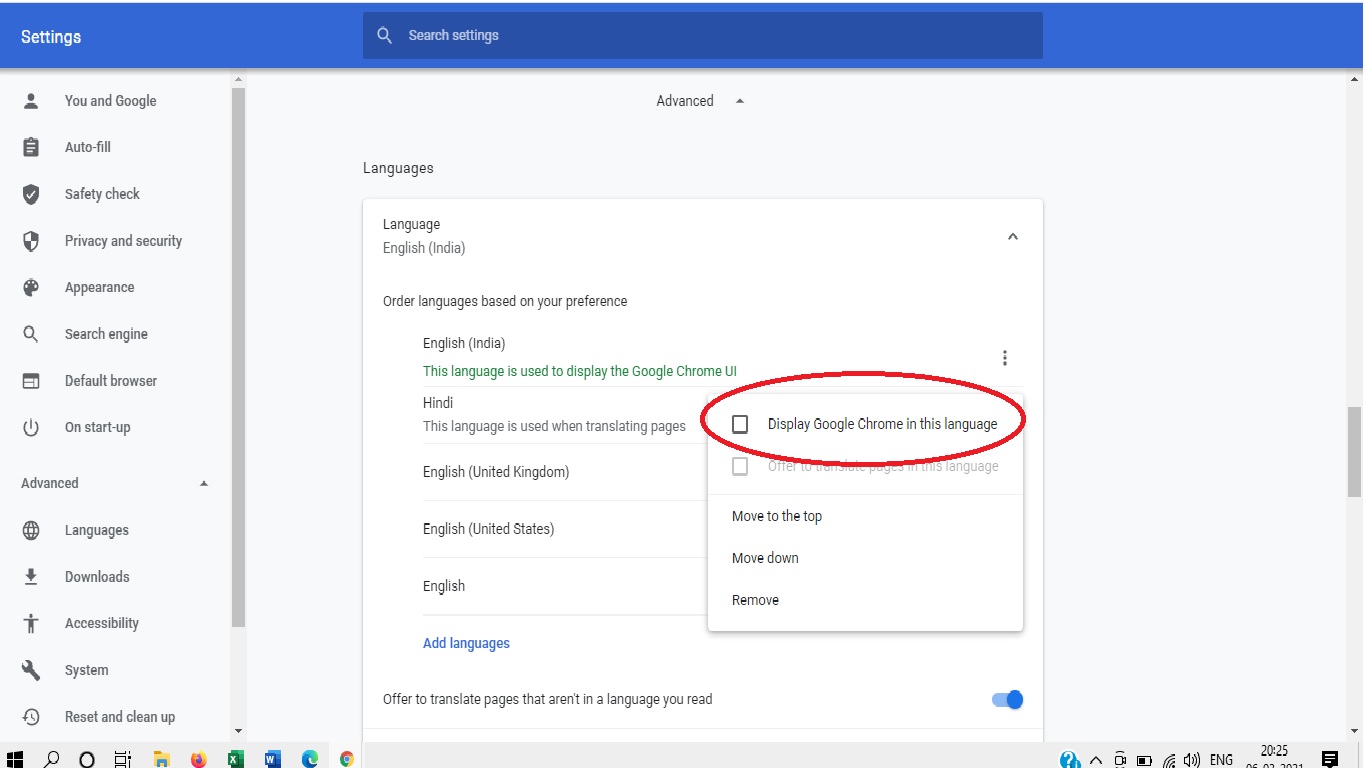
Task: Collapse the sidebar Advanced section
Action: [204, 483]
